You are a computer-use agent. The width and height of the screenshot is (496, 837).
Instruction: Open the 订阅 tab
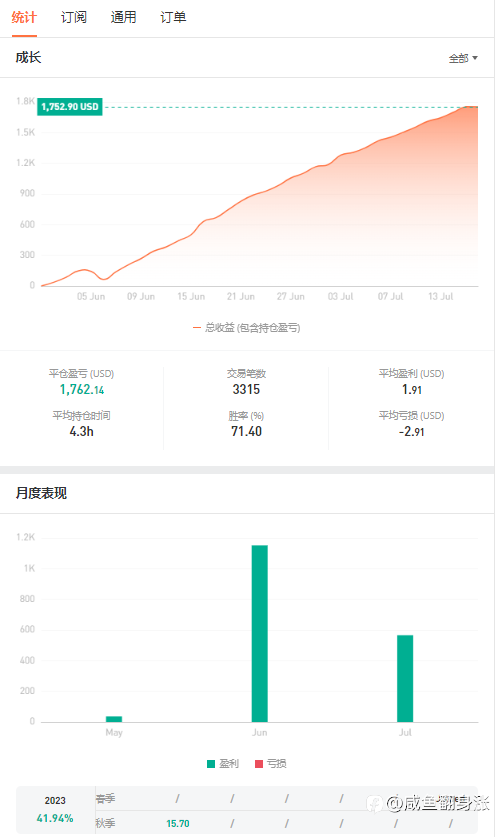coord(74,18)
